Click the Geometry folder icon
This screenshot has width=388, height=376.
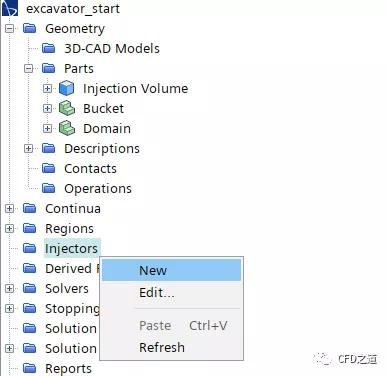(30, 29)
